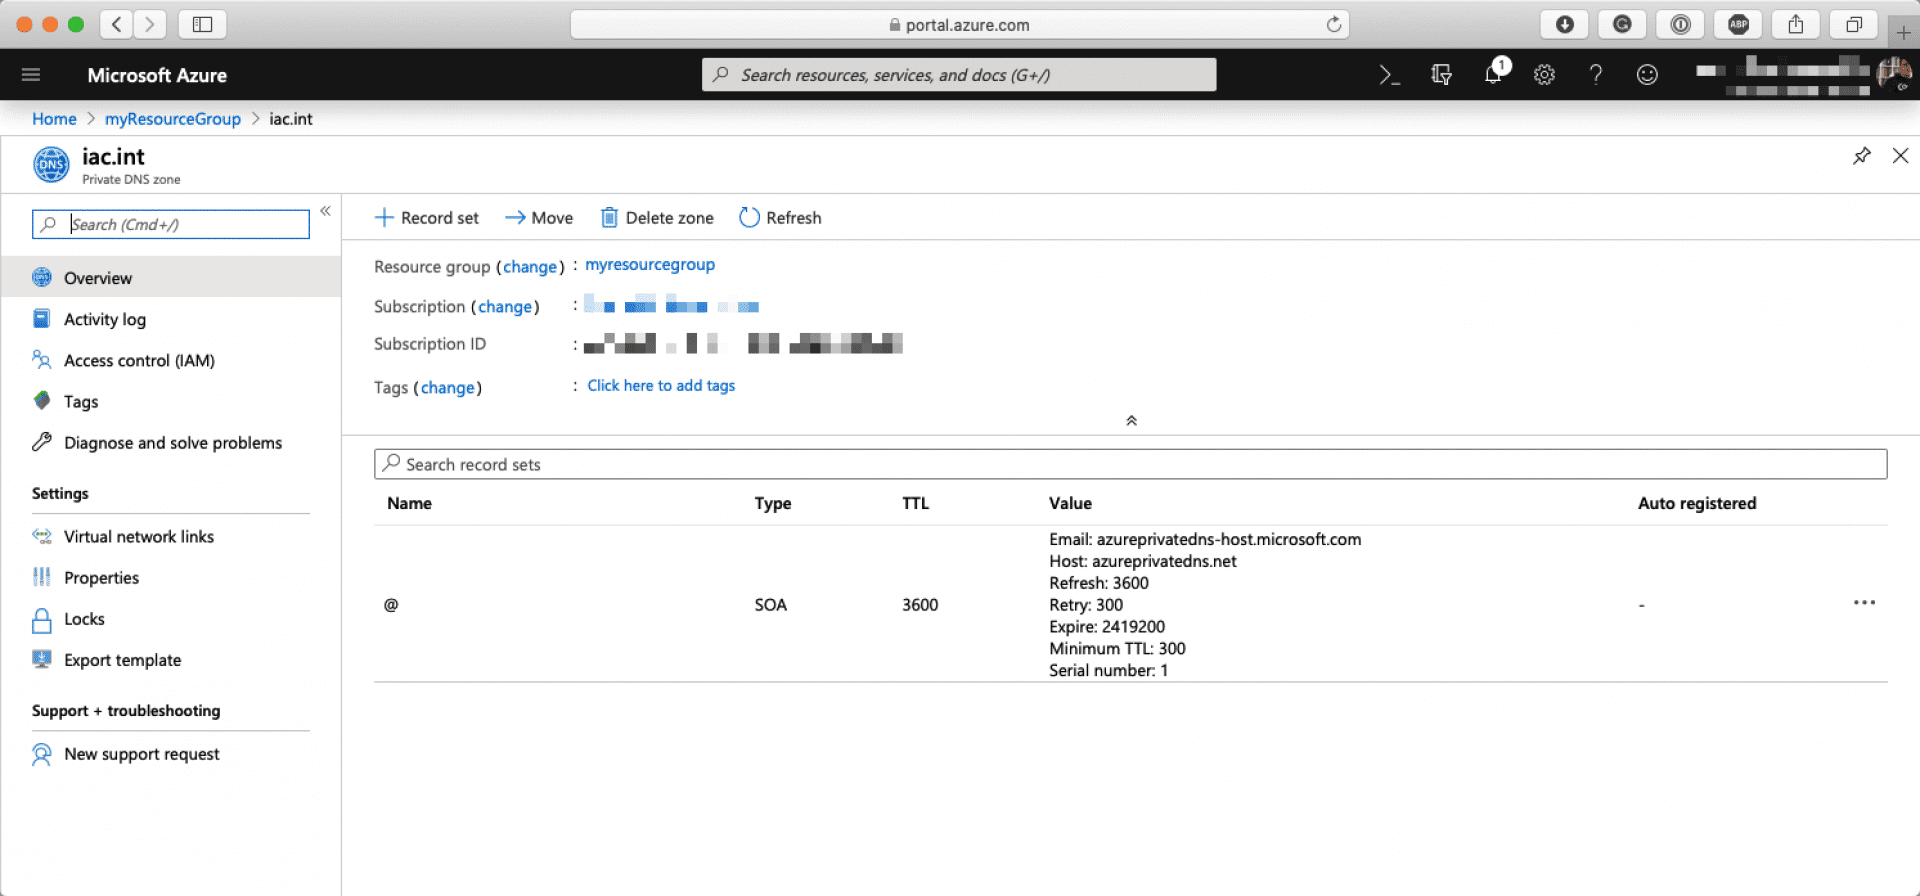
Task: Click the Safari share button
Action: click(1796, 24)
